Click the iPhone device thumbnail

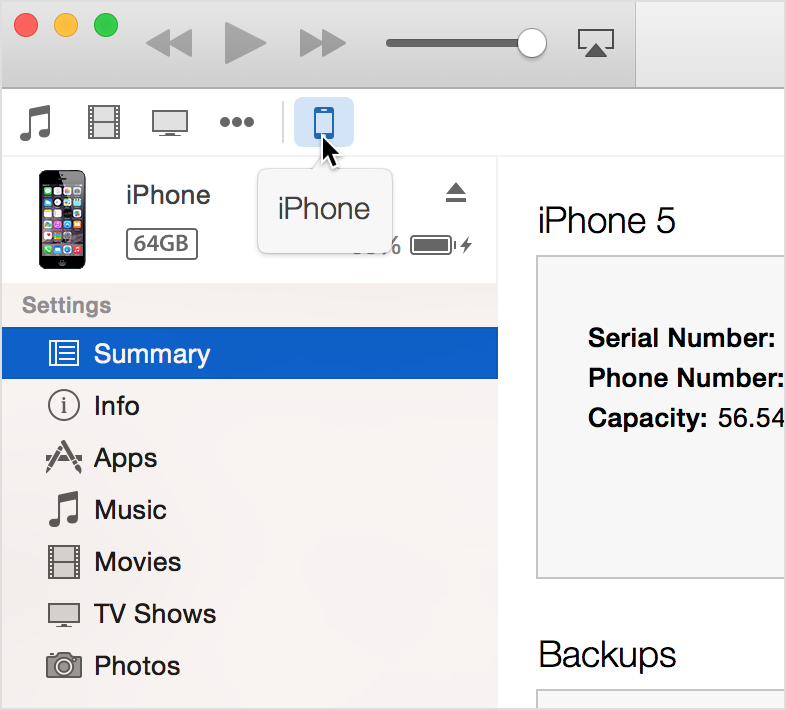[x=62, y=220]
